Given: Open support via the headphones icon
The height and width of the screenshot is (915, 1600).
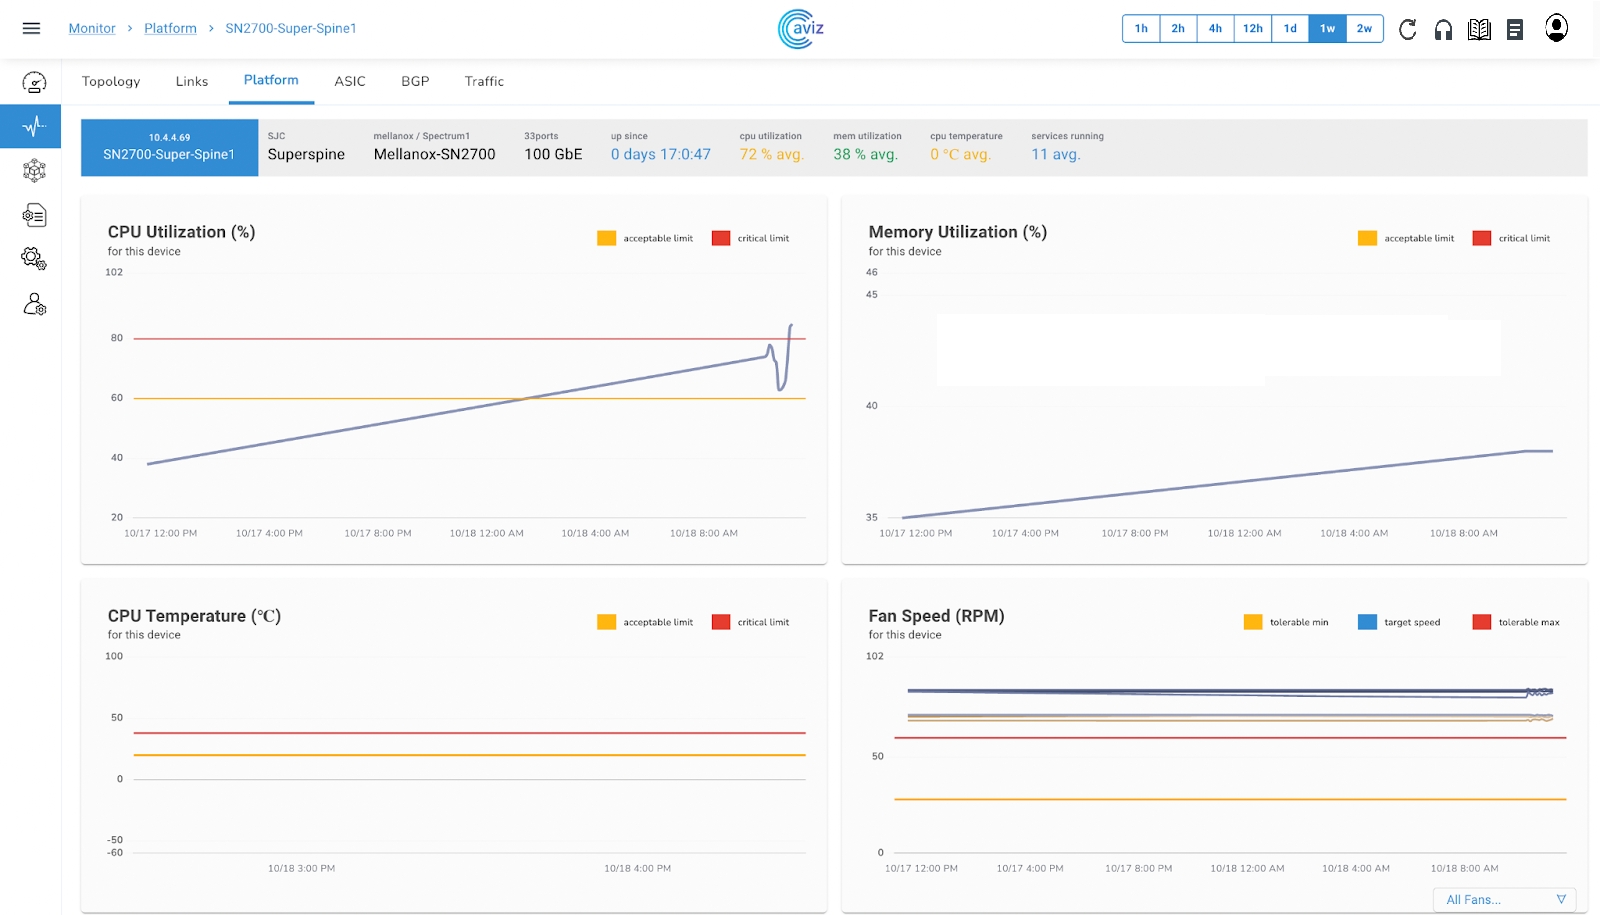Looking at the screenshot, I should [x=1443, y=29].
